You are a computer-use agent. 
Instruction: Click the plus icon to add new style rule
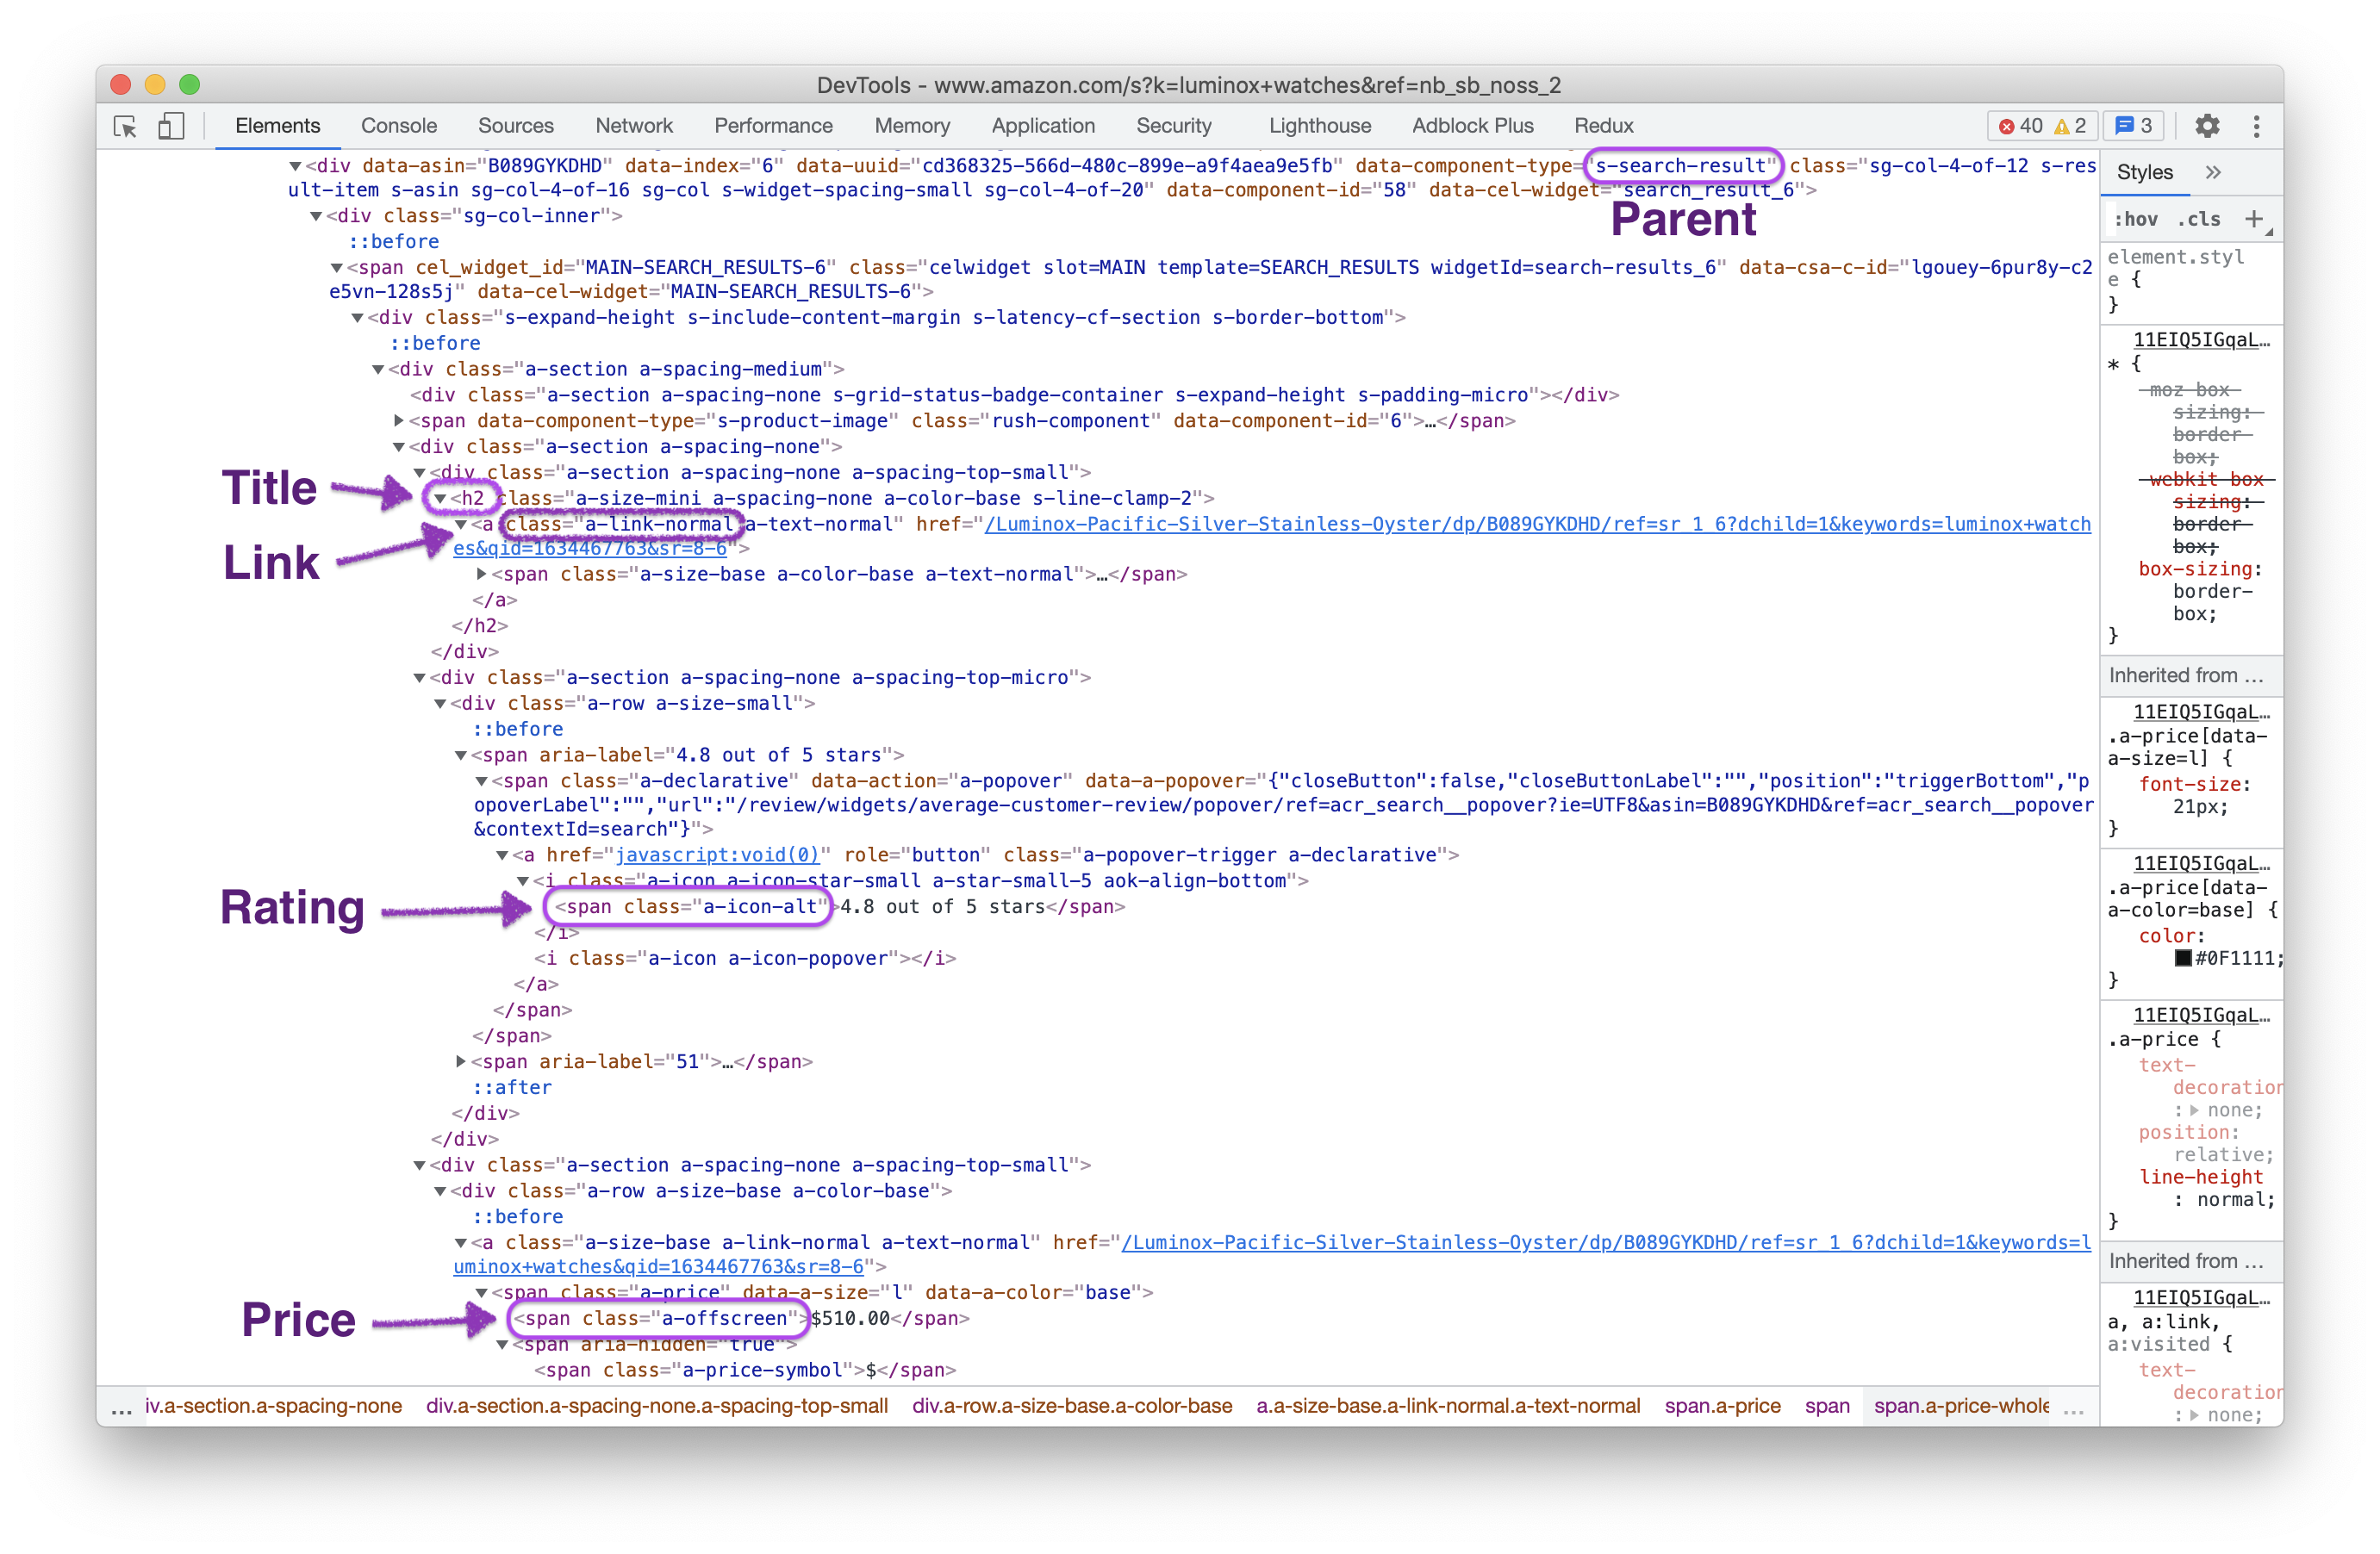coord(2253,218)
